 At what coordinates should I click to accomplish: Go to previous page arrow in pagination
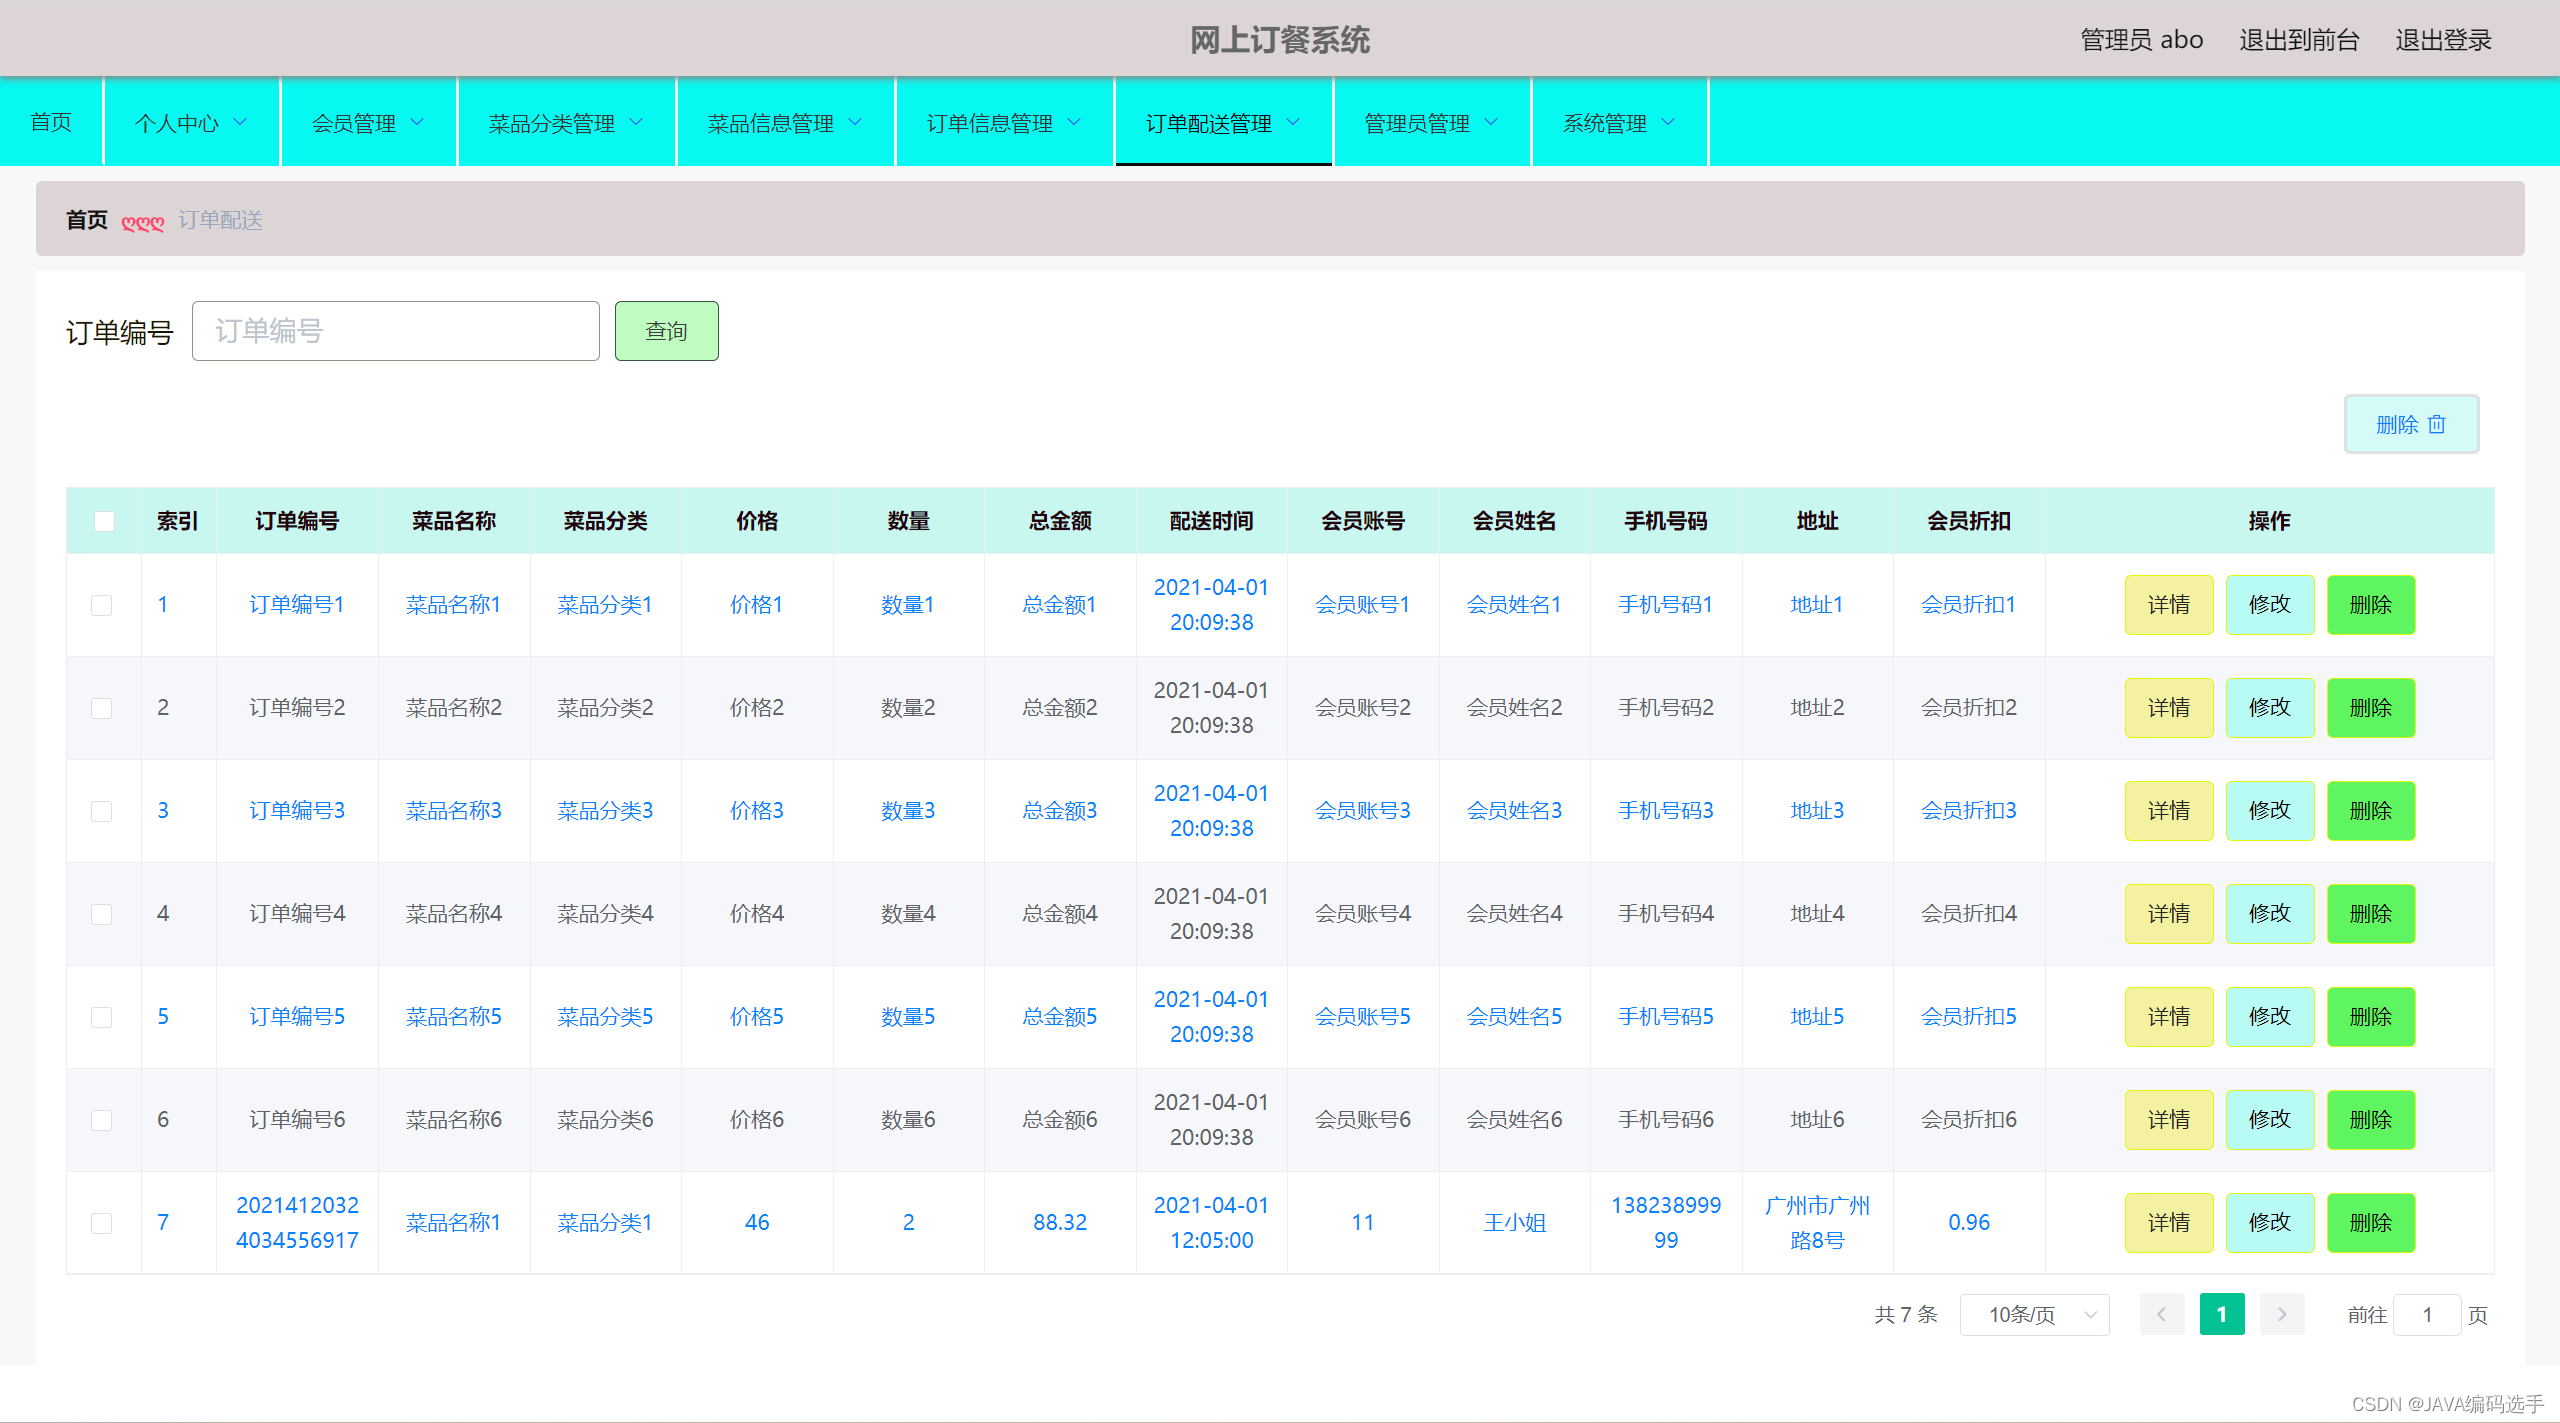tap(2161, 1314)
